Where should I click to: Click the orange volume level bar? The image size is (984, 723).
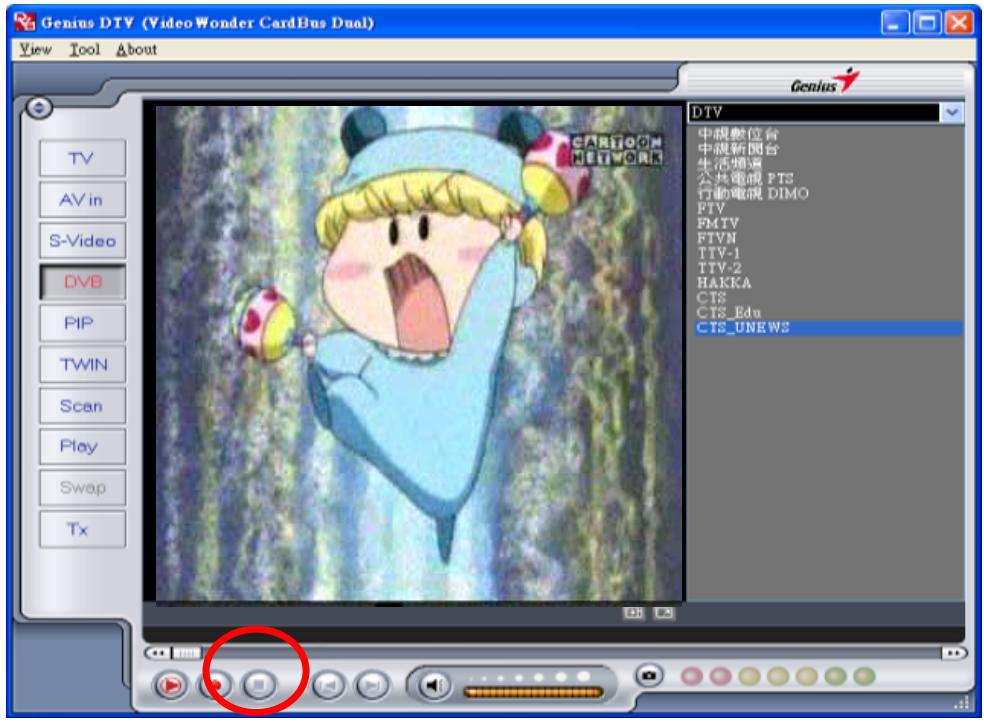pyautogui.click(x=533, y=692)
